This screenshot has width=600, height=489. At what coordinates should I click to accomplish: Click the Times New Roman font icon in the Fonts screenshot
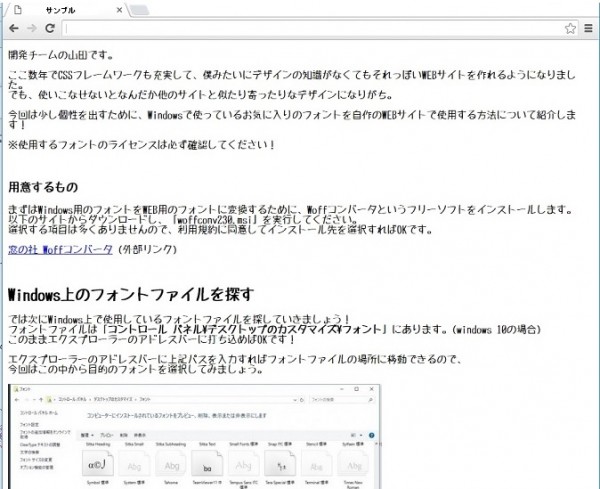(x=353, y=463)
